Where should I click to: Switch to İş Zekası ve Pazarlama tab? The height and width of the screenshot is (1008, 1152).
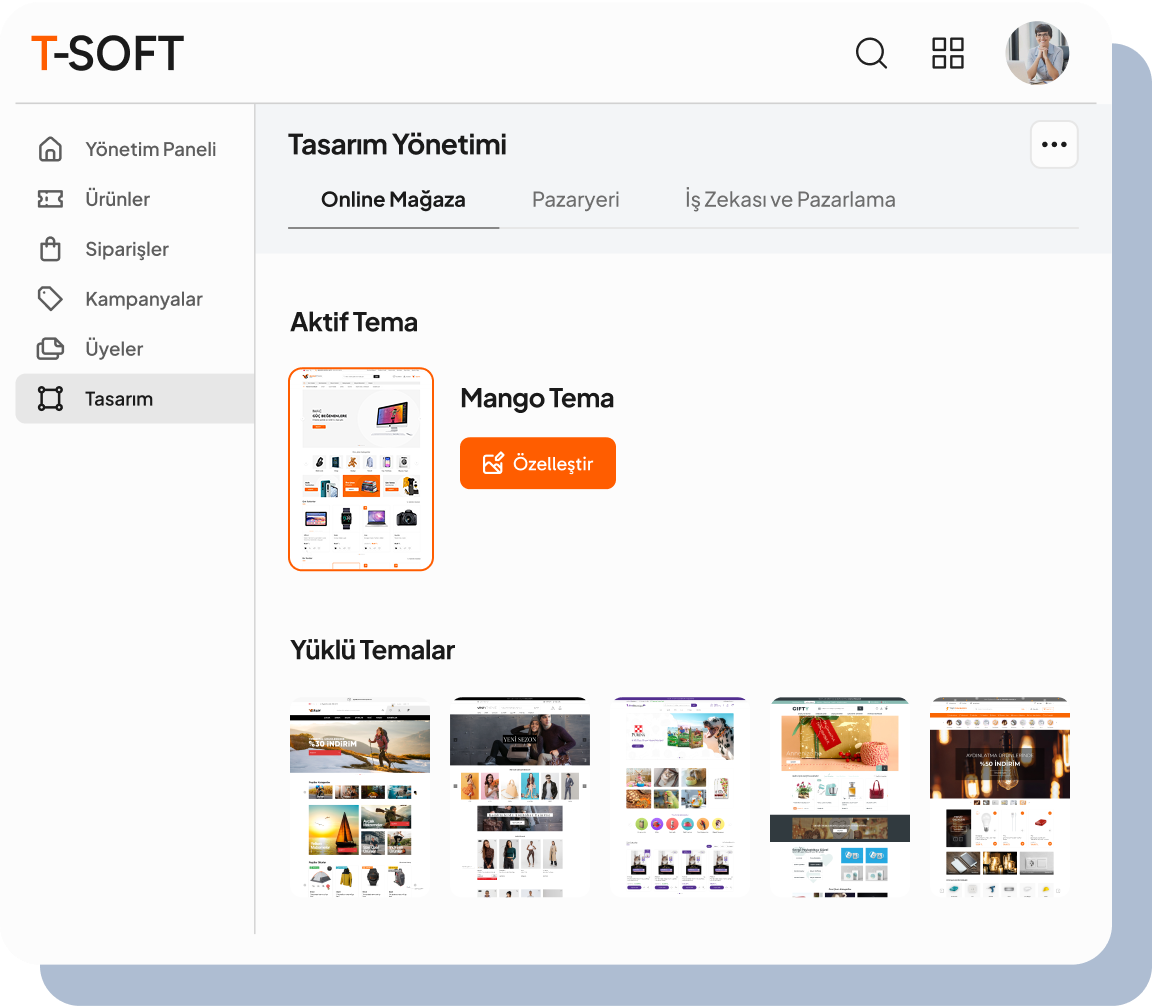[x=790, y=199]
